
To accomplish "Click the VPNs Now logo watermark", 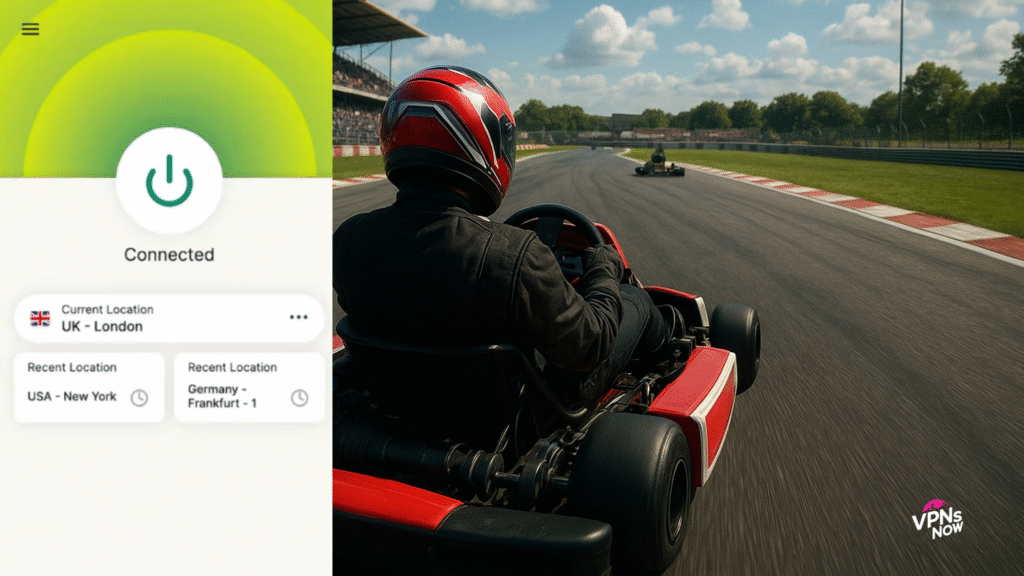I will click(938, 519).
